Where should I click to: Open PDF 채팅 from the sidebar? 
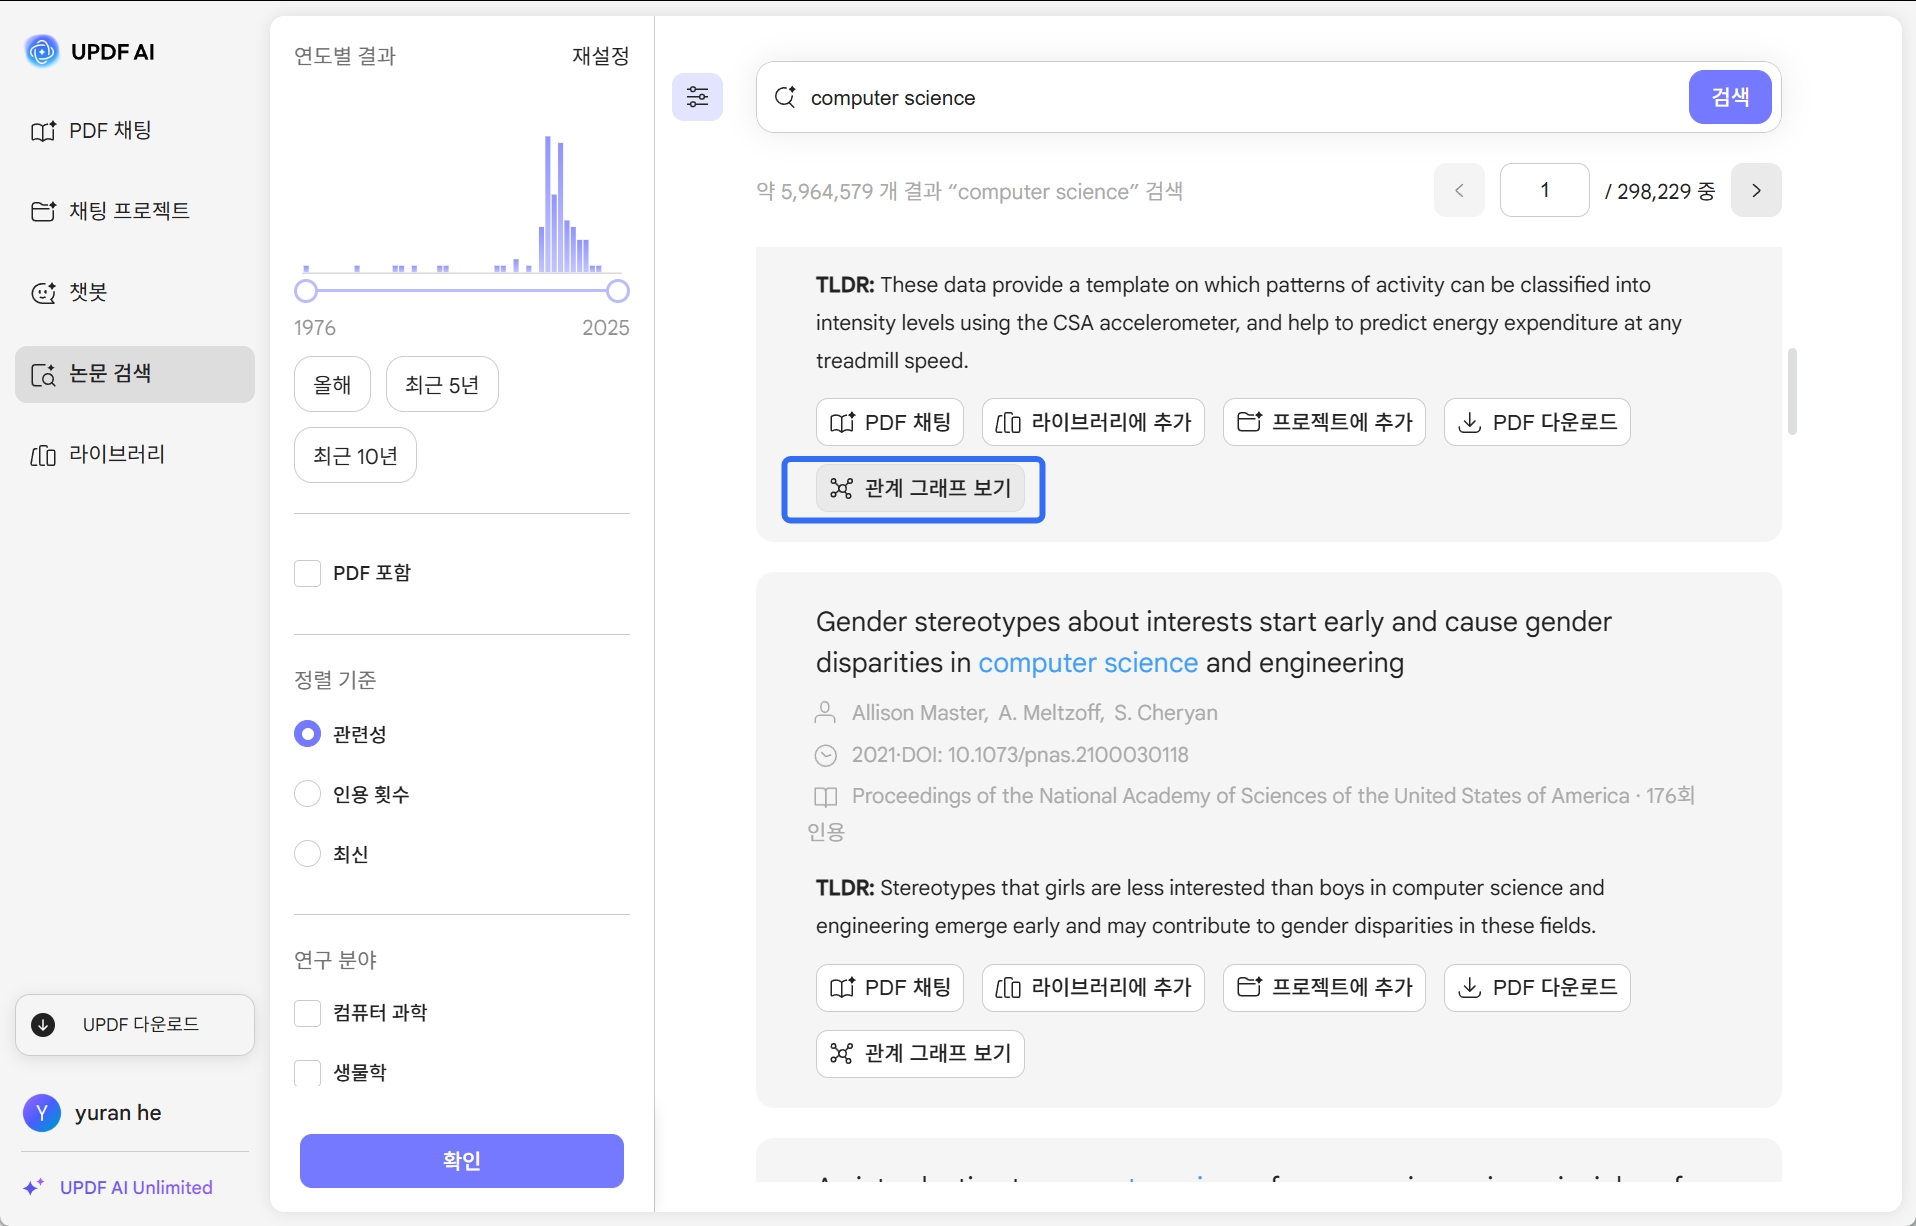click(x=92, y=131)
